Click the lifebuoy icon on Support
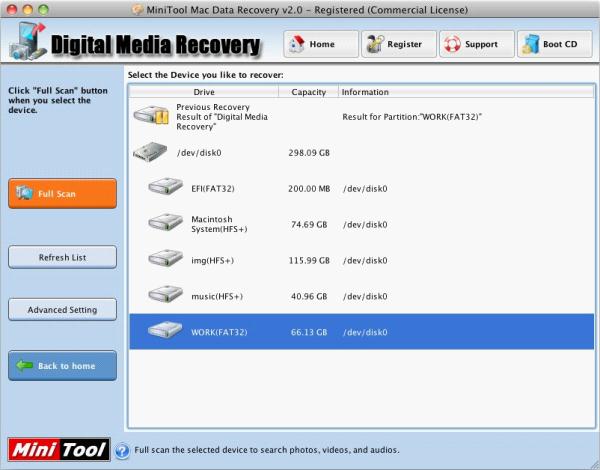Image resolution: width=600 pixels, height=470 pixels. 452,44
